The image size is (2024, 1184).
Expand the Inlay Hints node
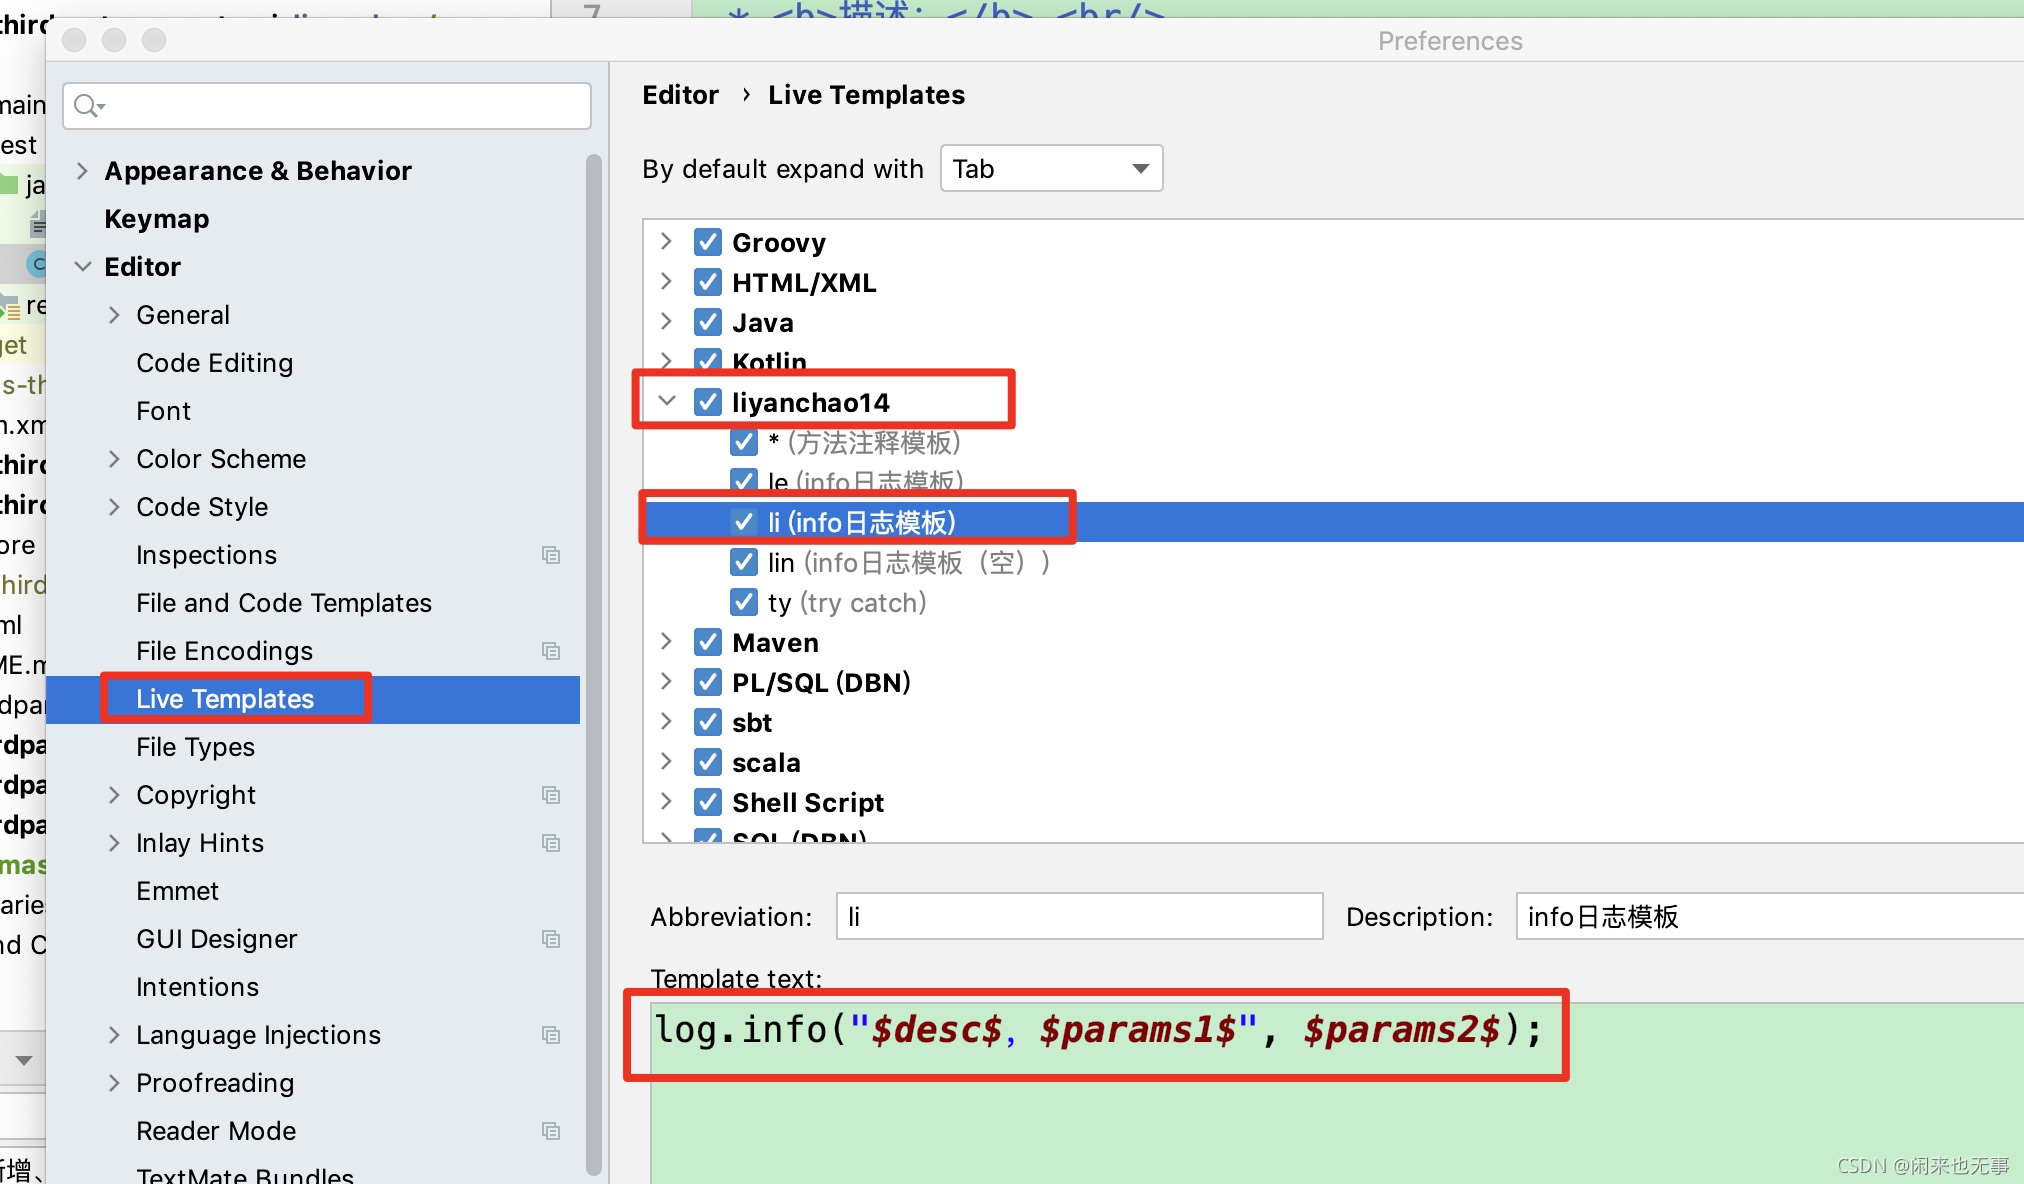pyautogui.click(x=114, y=843)
